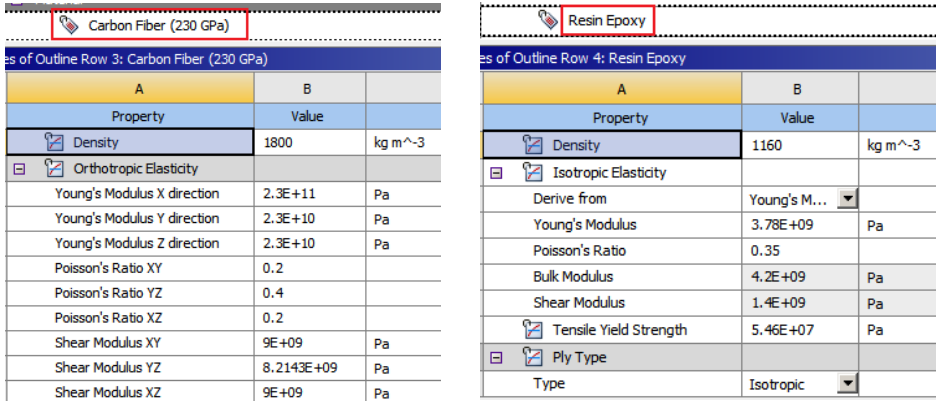Click Poisson's Ratio YZ value 0.4

tap(310, 293)
